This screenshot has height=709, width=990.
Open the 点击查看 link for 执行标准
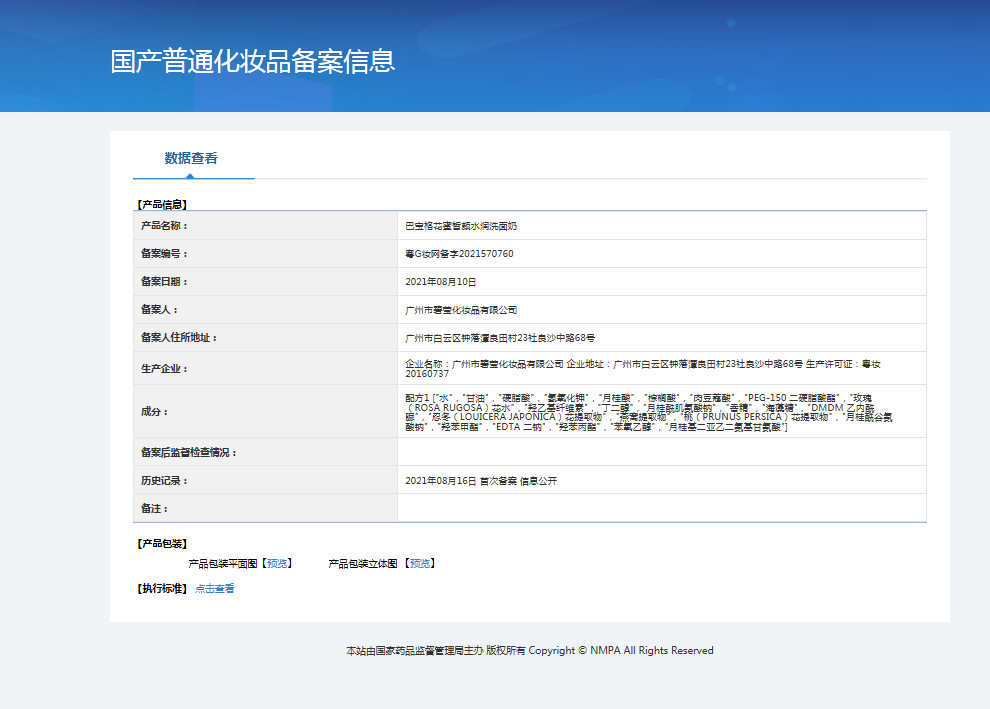(x=215, y=588)
